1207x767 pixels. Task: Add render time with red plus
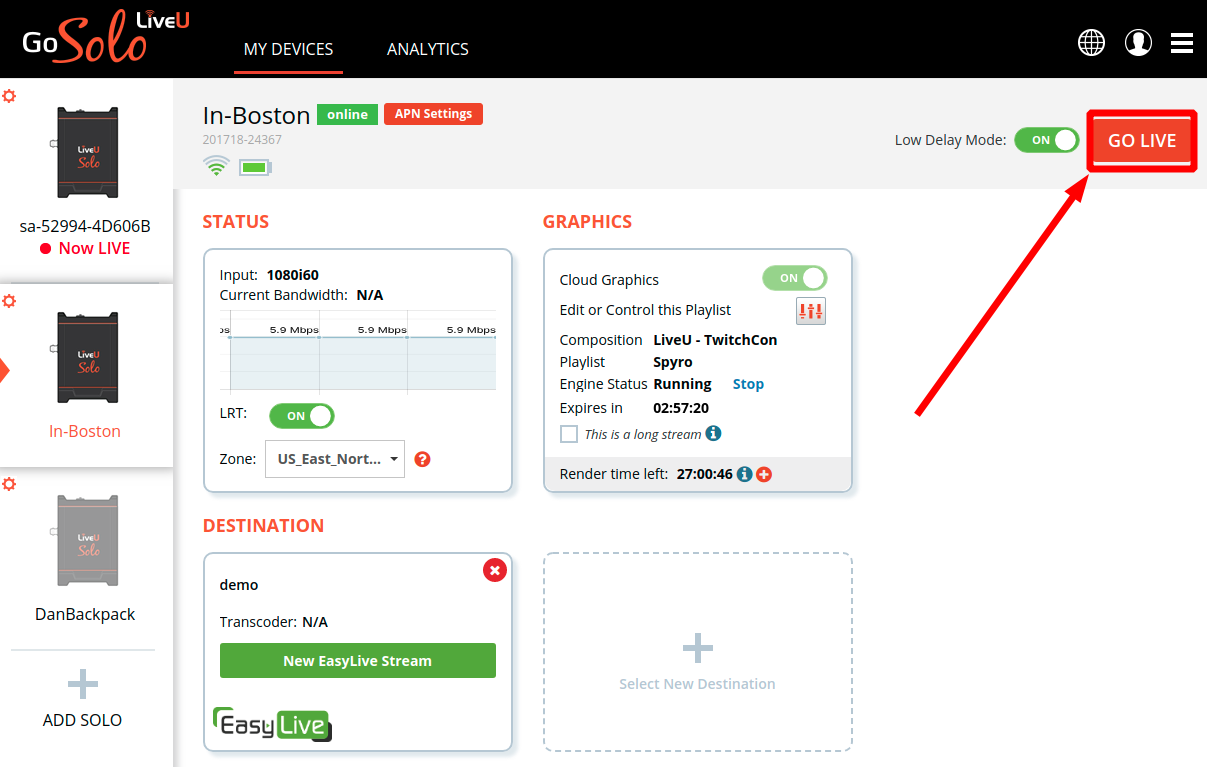pos(764,474)
